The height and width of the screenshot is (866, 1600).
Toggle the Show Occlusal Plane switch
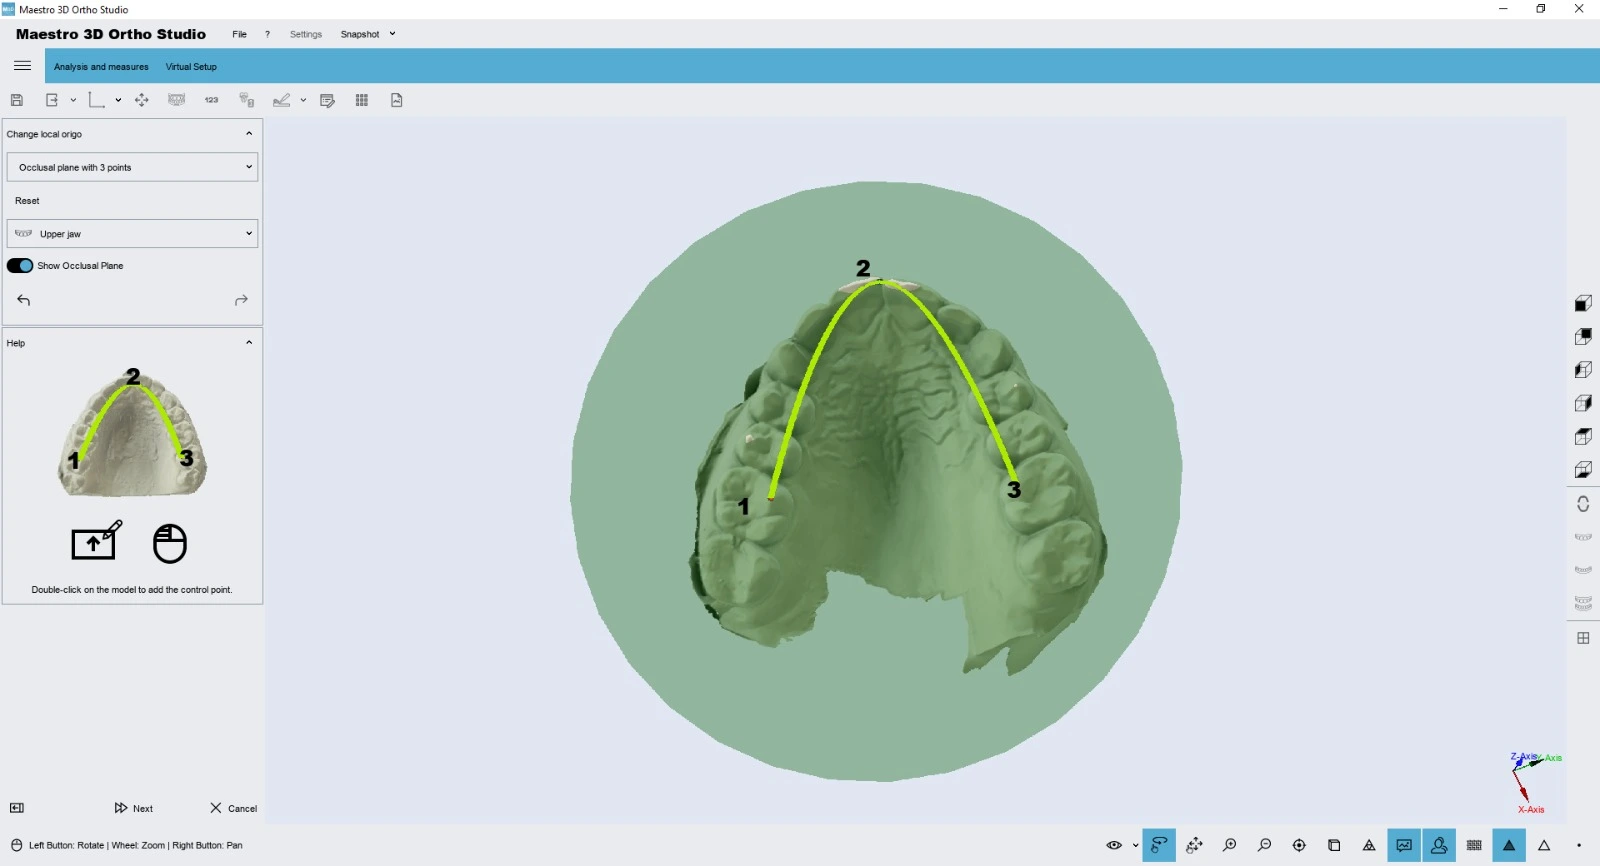click(20, 266)
